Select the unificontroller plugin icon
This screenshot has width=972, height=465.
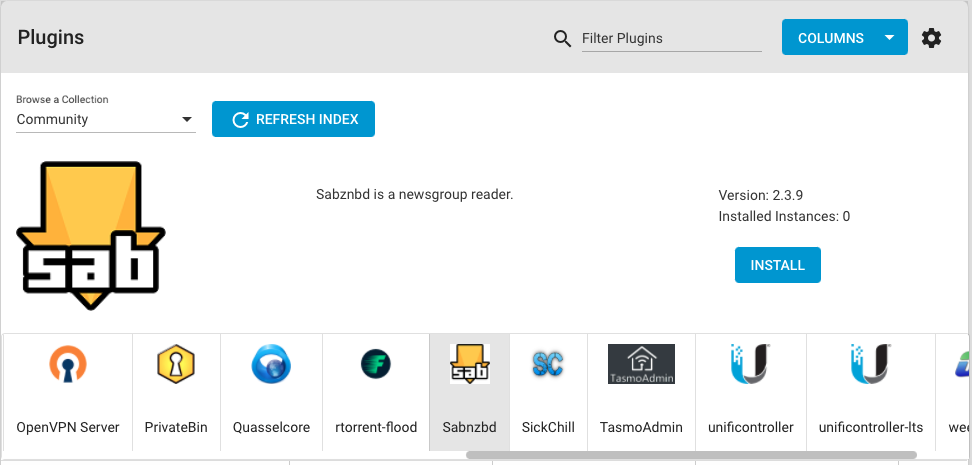coord(750,365)
